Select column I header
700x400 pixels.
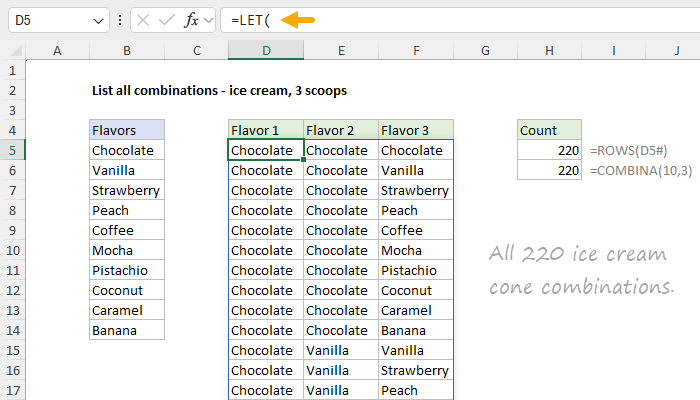point(613,50)
